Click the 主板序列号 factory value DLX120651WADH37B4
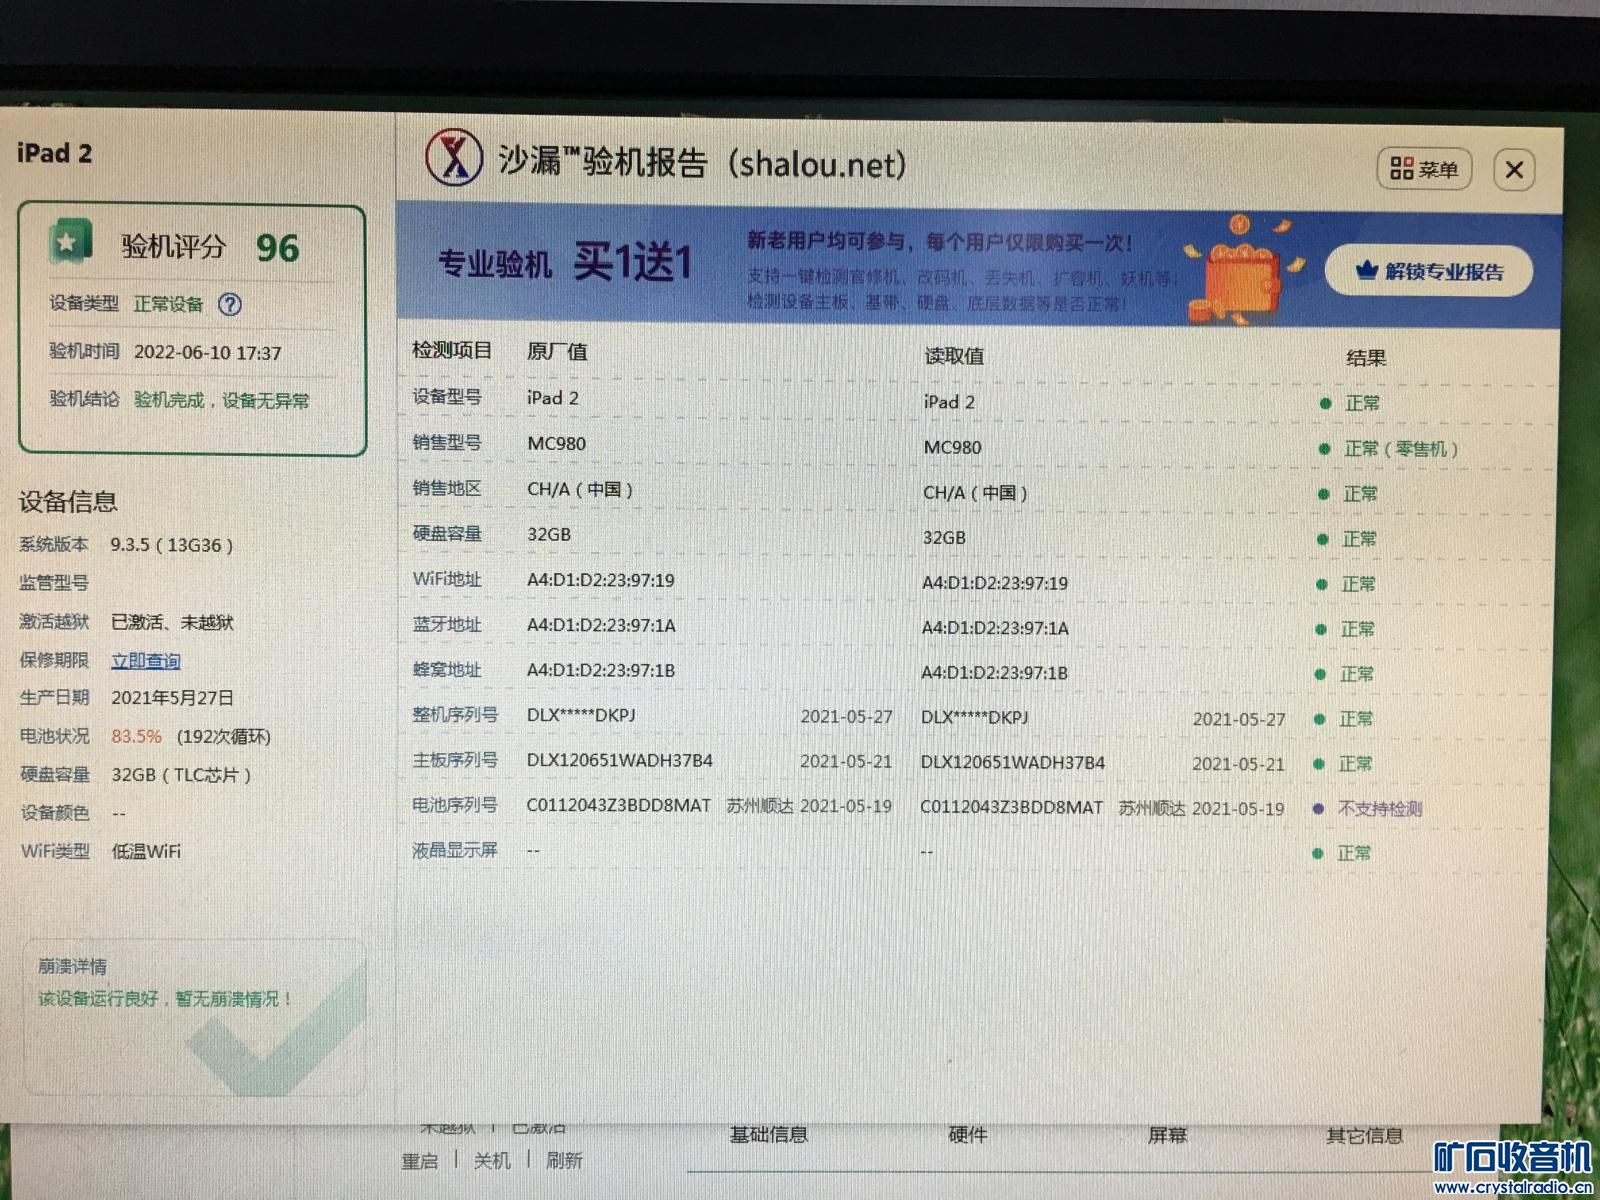1600x1200 pixels. tap(620, 760)
